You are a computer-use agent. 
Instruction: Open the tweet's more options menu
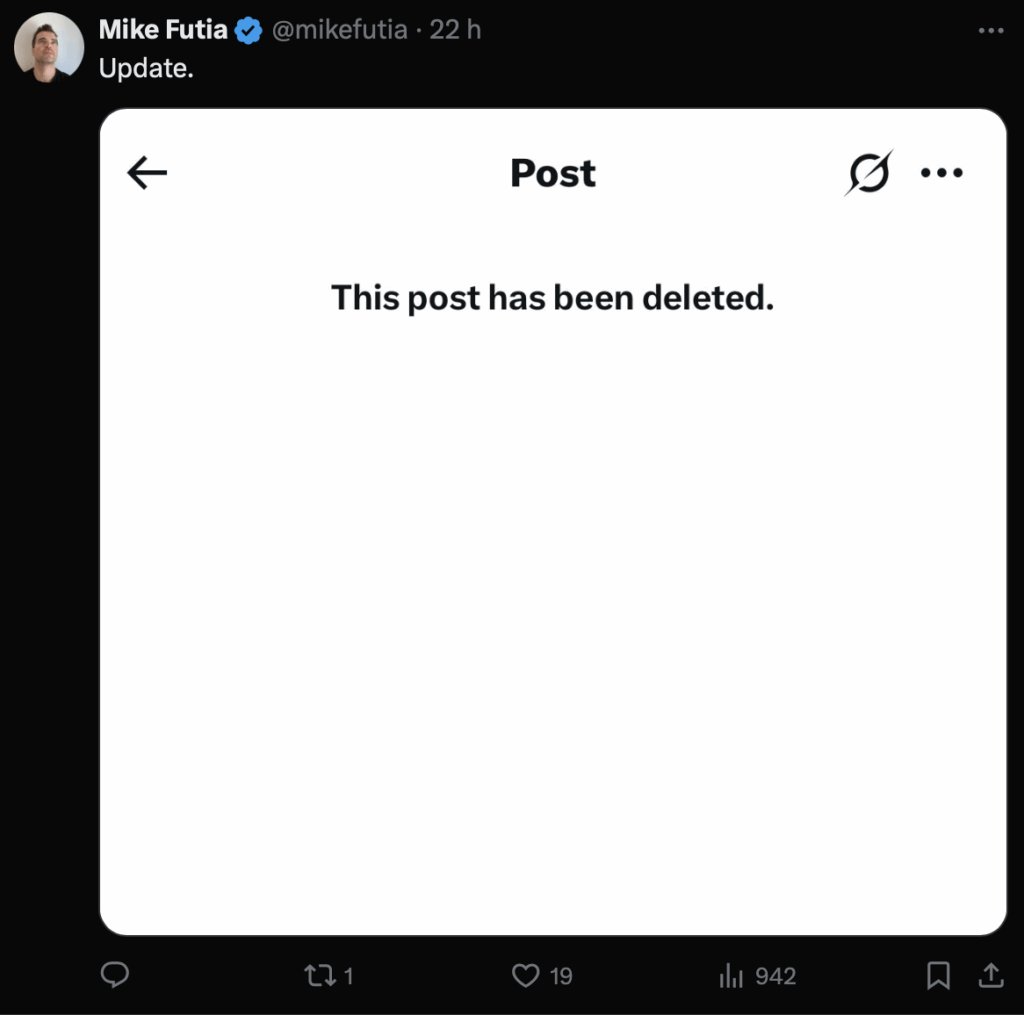tap(991, 31)
